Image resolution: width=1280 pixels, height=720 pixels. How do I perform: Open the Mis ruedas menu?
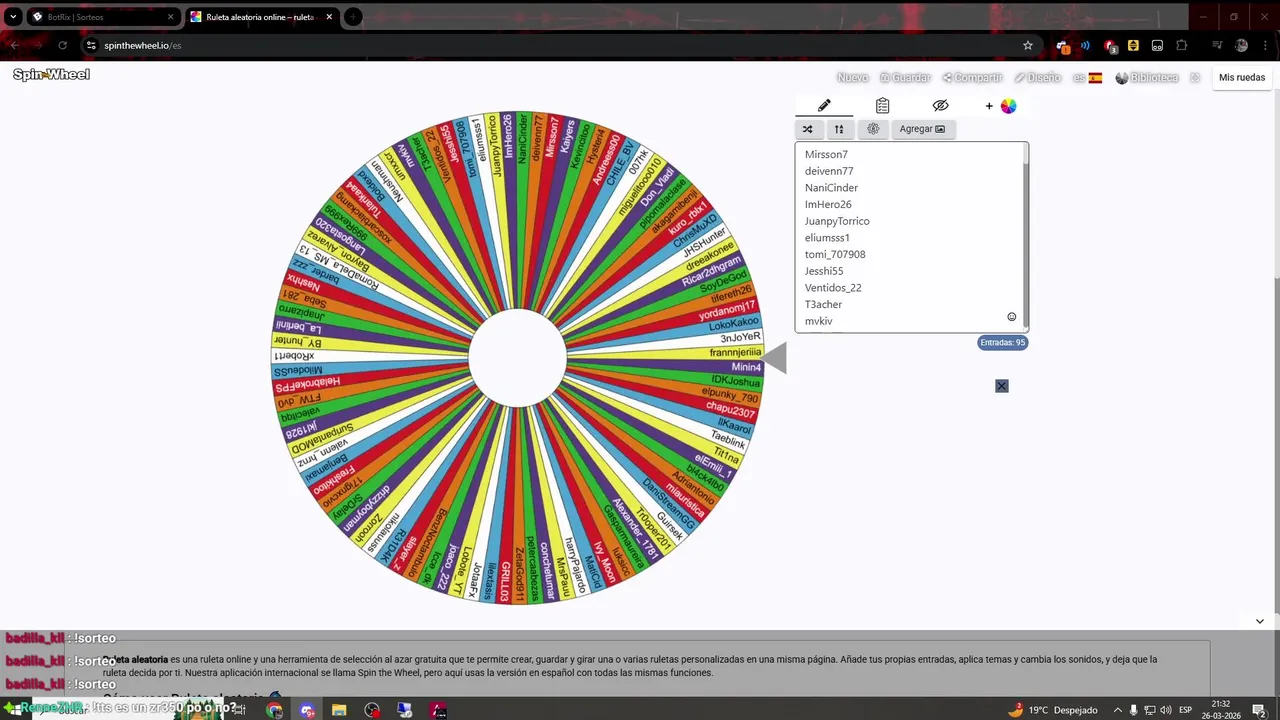pyautogui.click(x=1242, y=78)
